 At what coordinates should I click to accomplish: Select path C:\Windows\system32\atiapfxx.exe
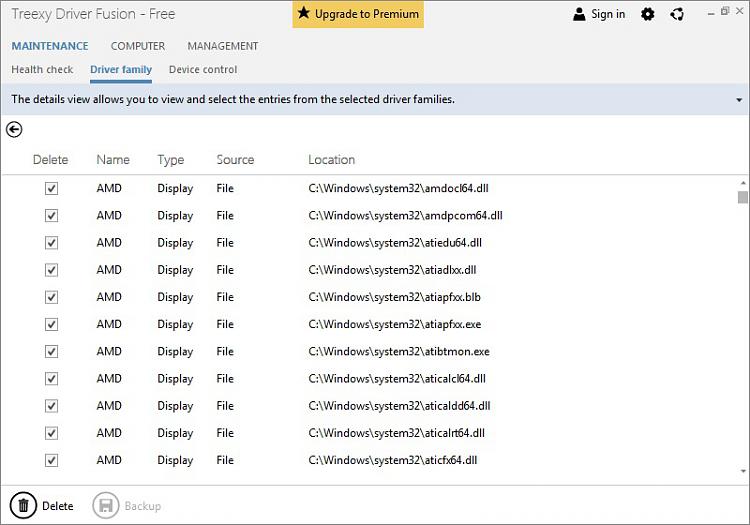395,325
